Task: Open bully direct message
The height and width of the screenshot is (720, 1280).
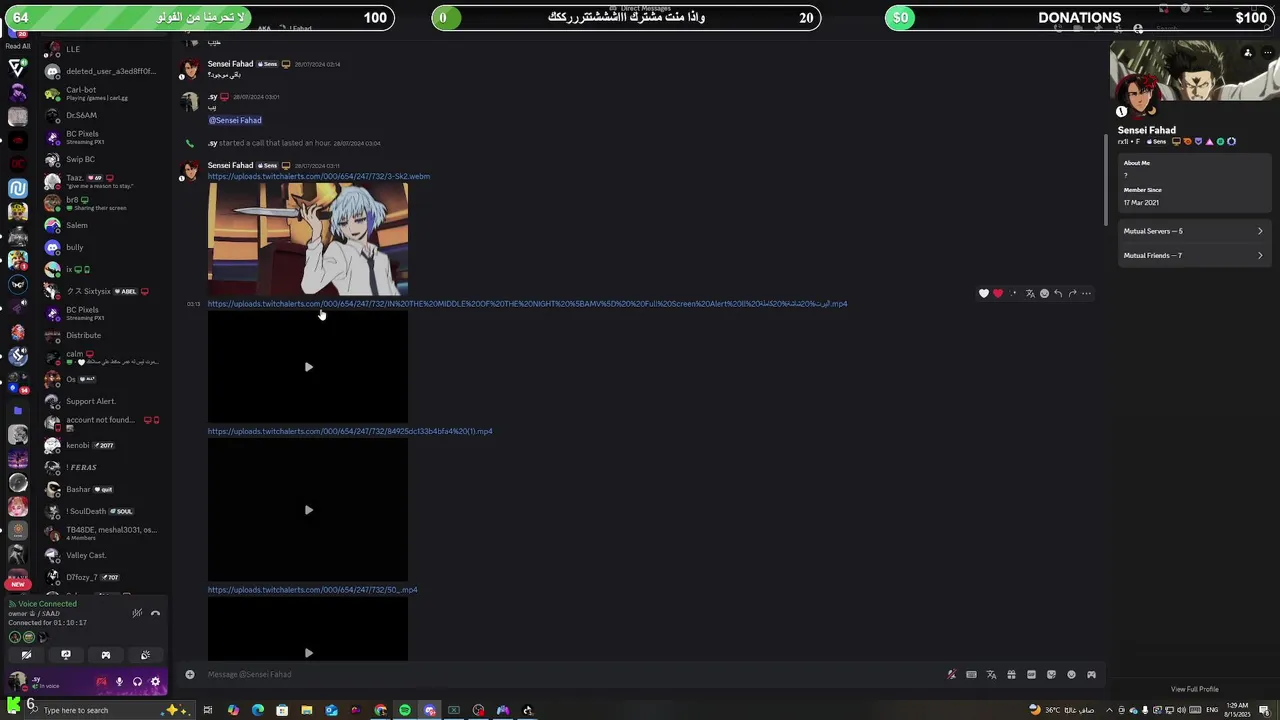Action: pos(105,247)
